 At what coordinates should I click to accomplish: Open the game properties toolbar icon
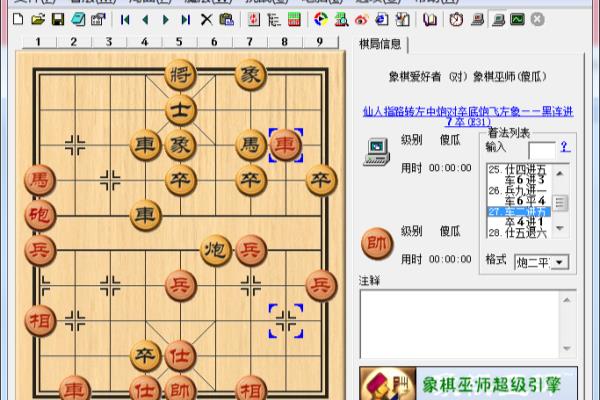click(x=98, y=19)
